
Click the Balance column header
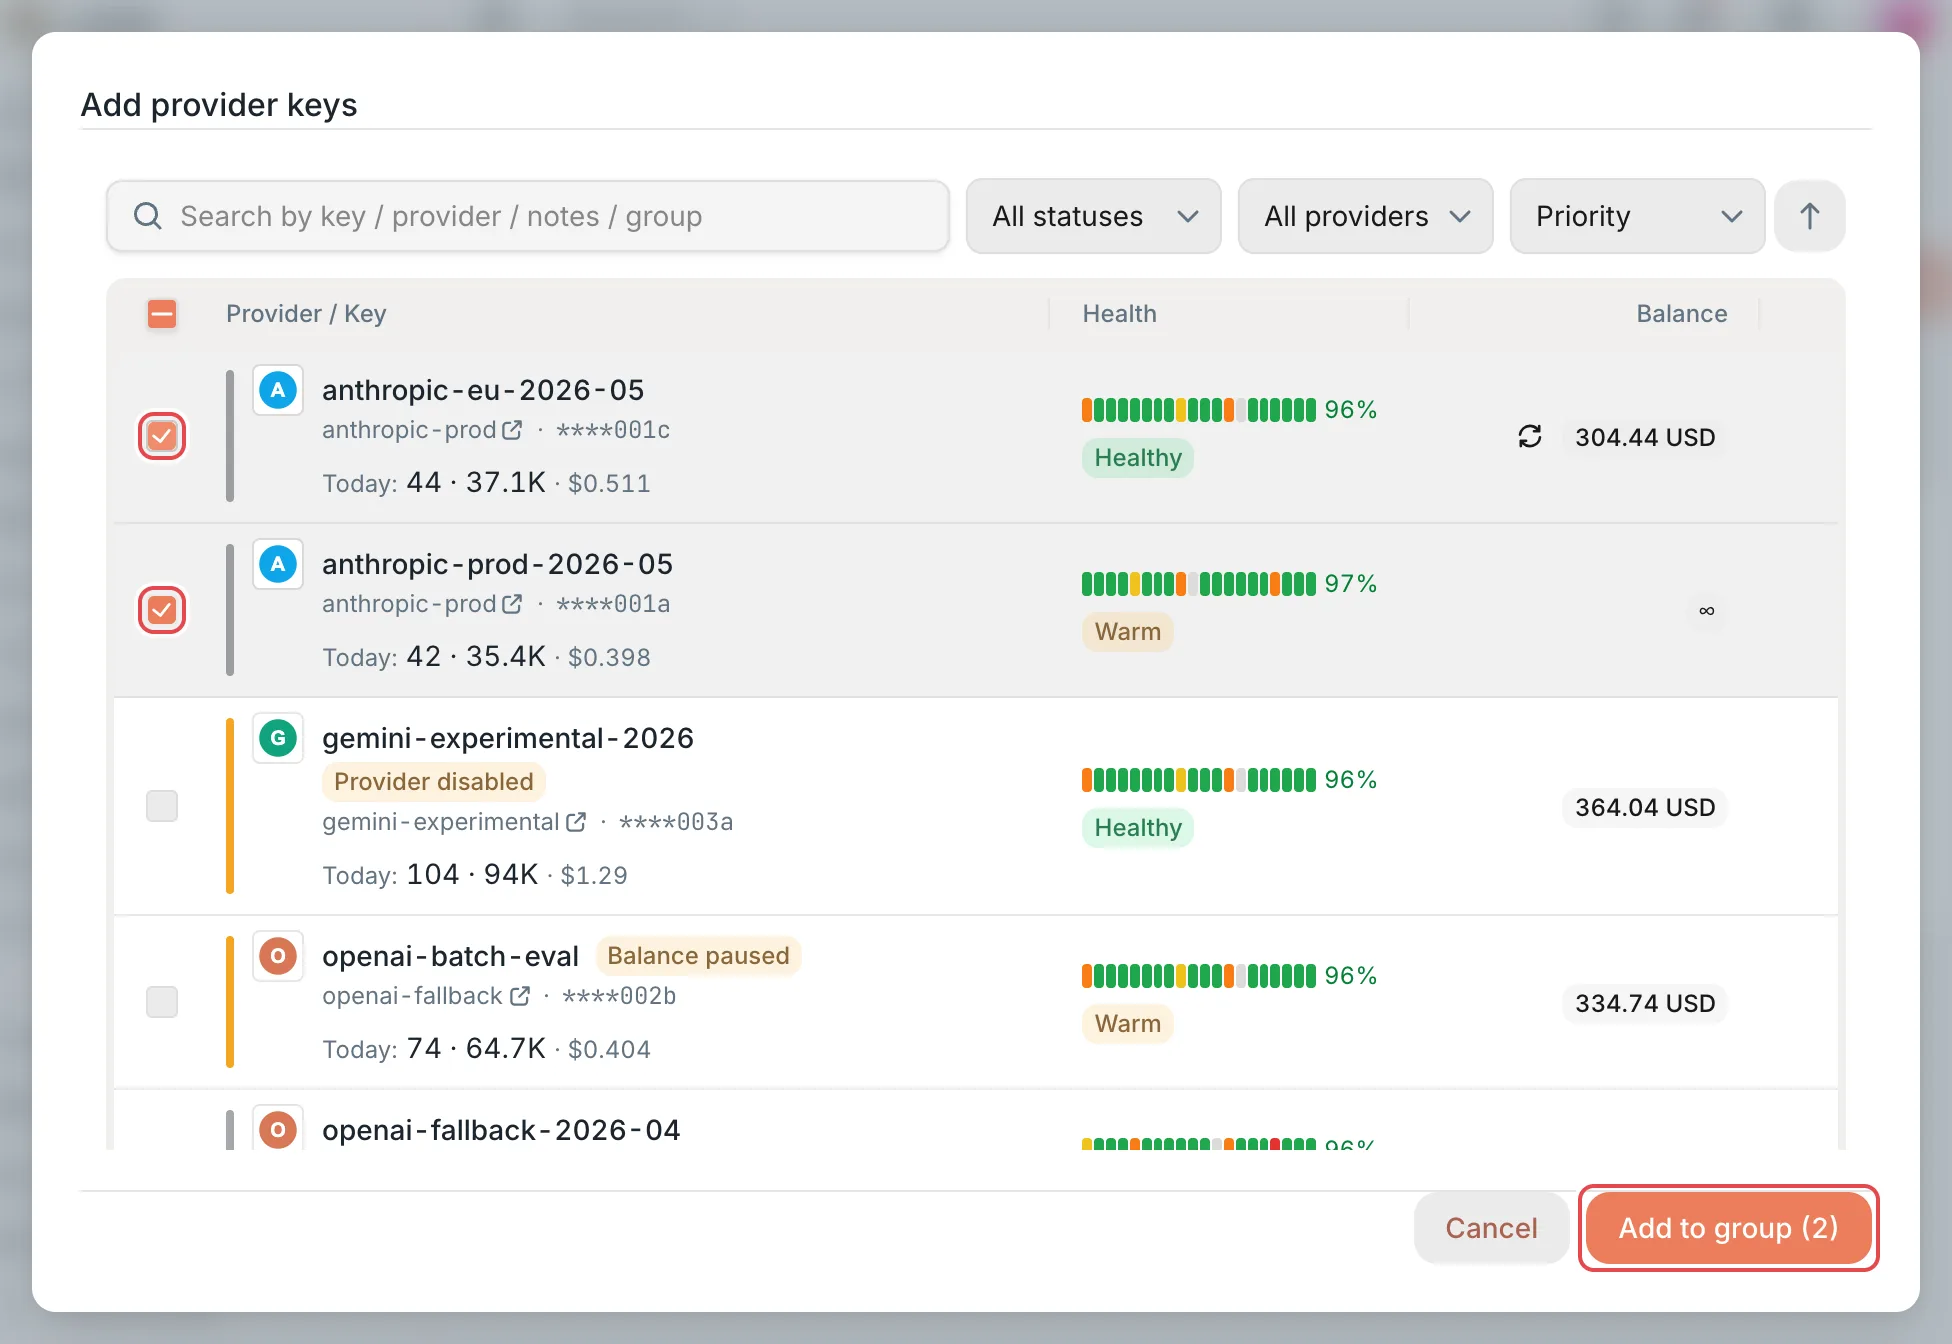[1682, 314]
